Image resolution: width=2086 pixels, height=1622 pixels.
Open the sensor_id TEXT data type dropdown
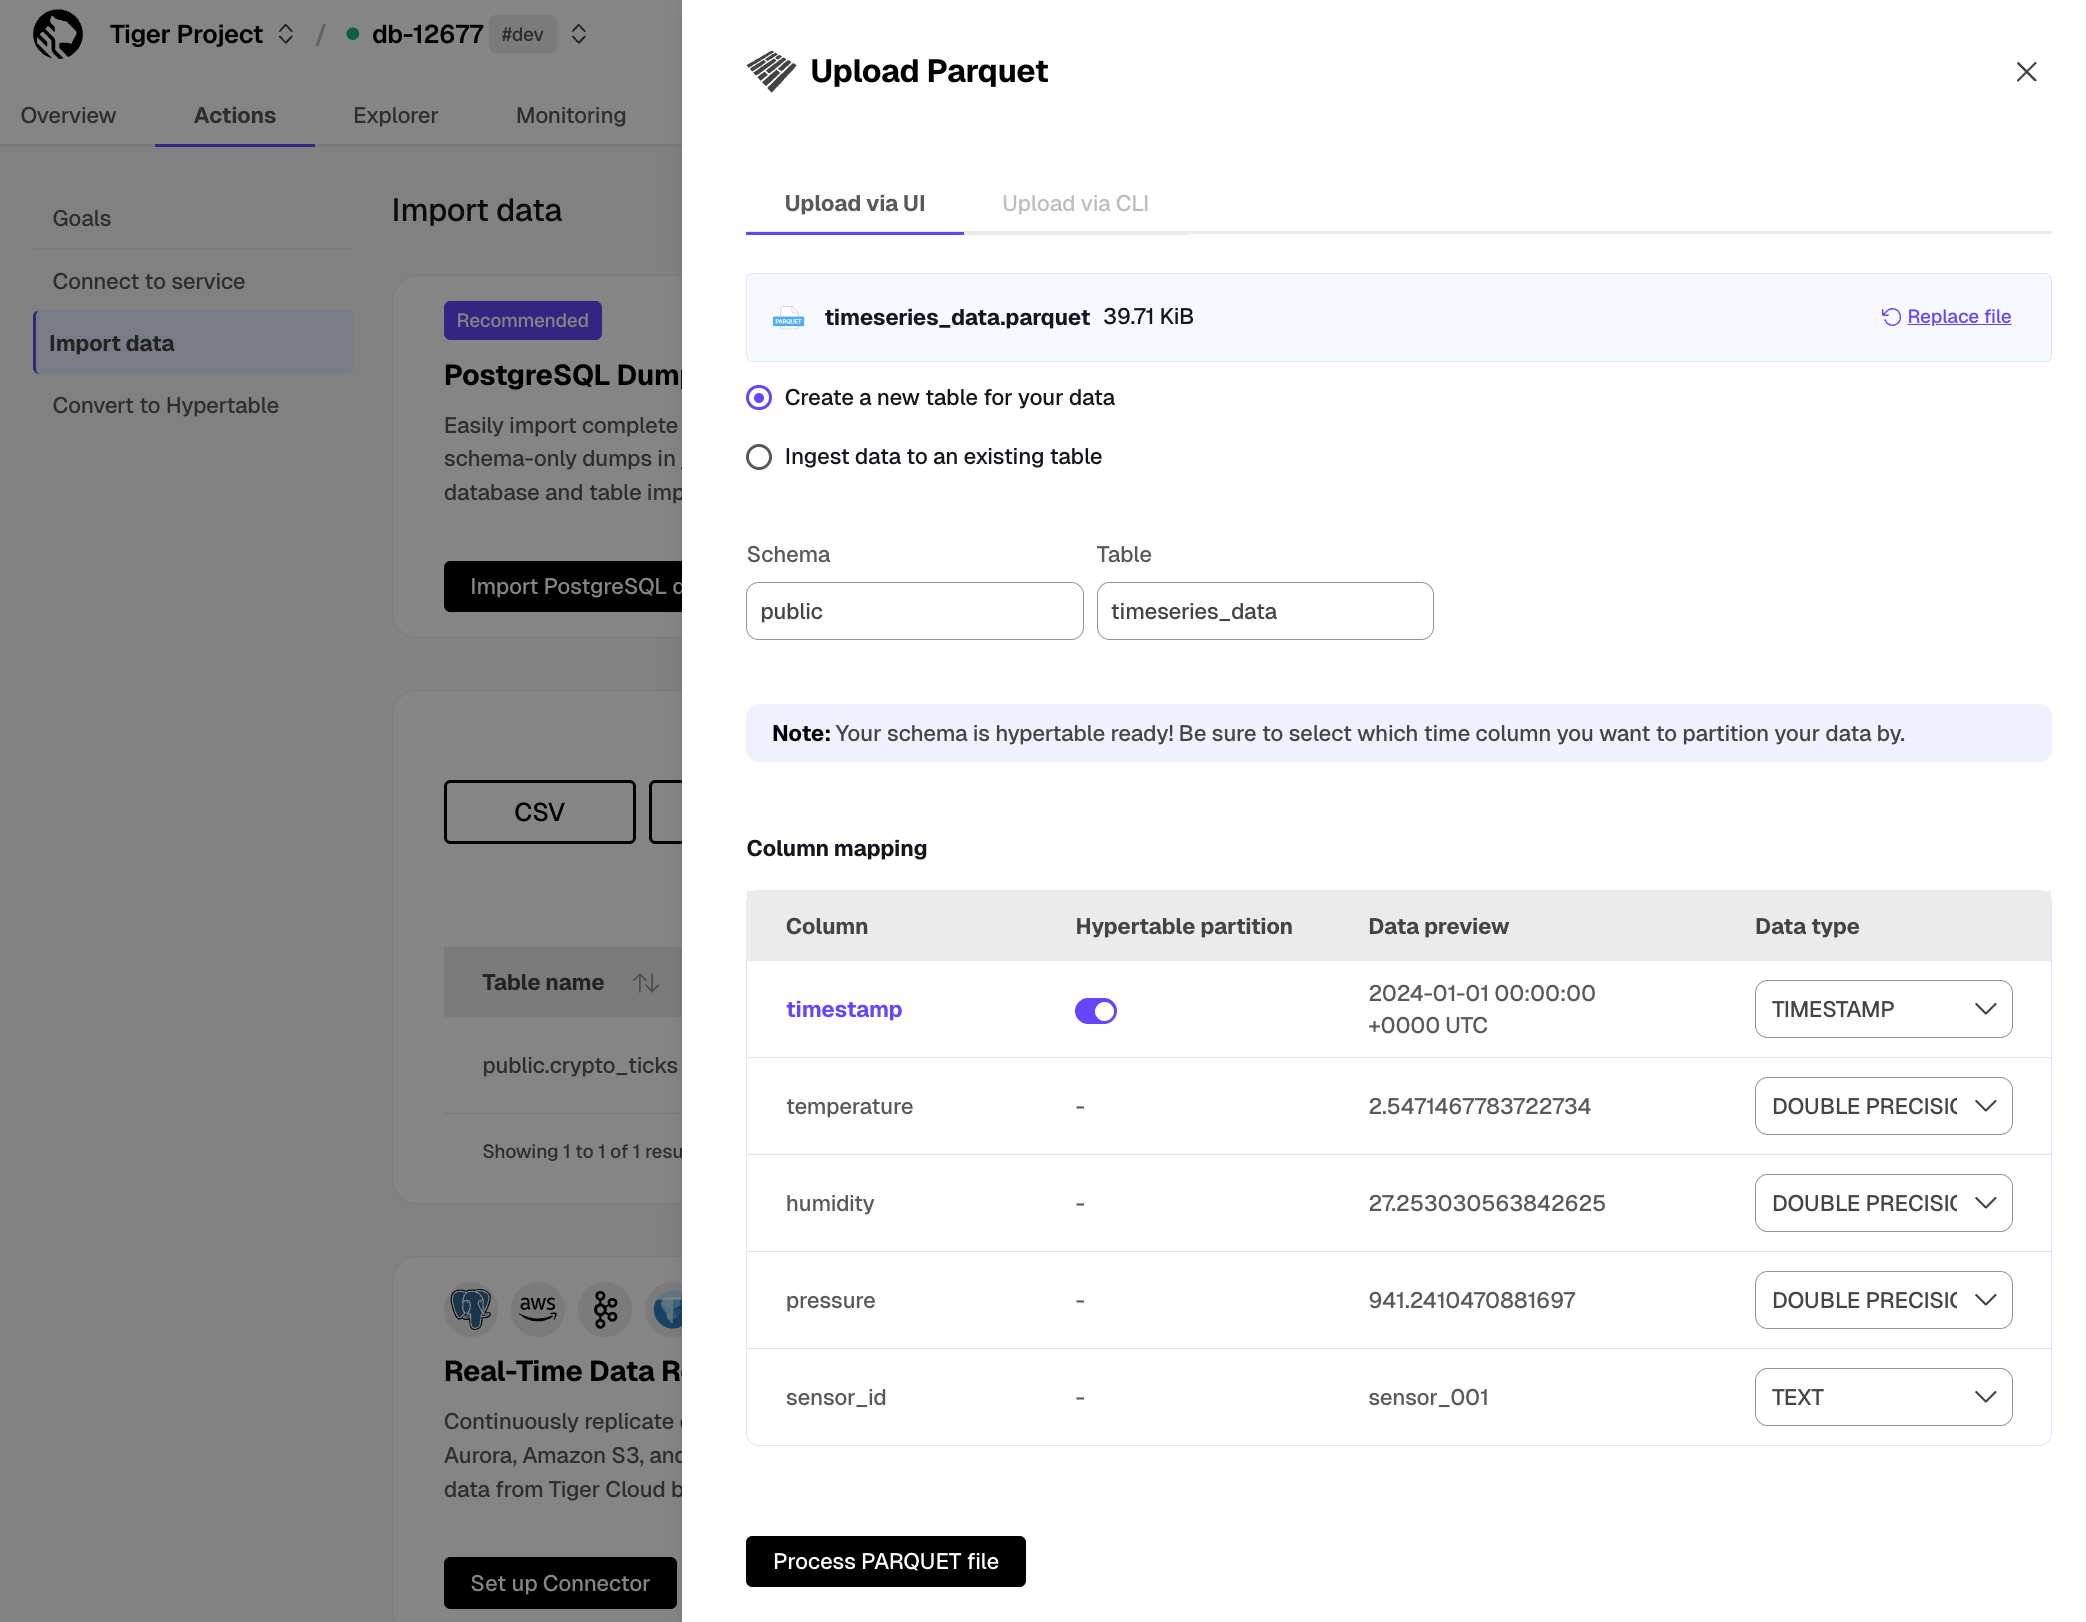pos(1883,1397)
